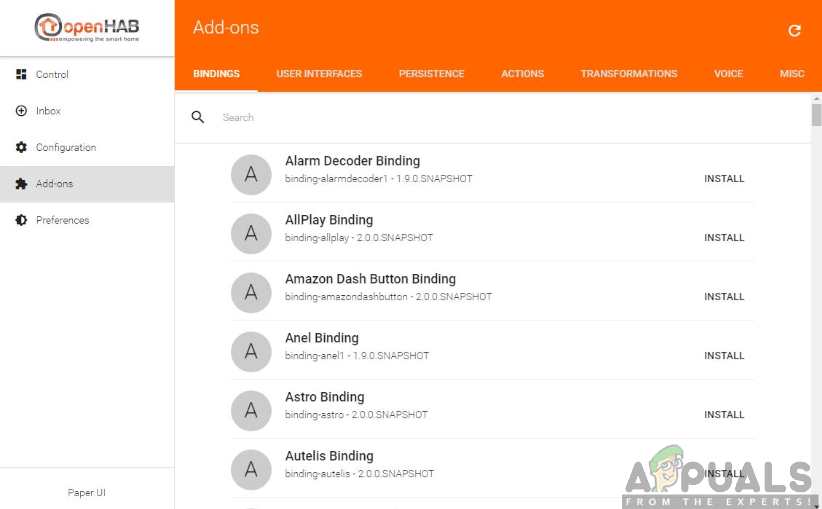
Task: Click the Autelis Binding avatar icon
Action: 251,469
